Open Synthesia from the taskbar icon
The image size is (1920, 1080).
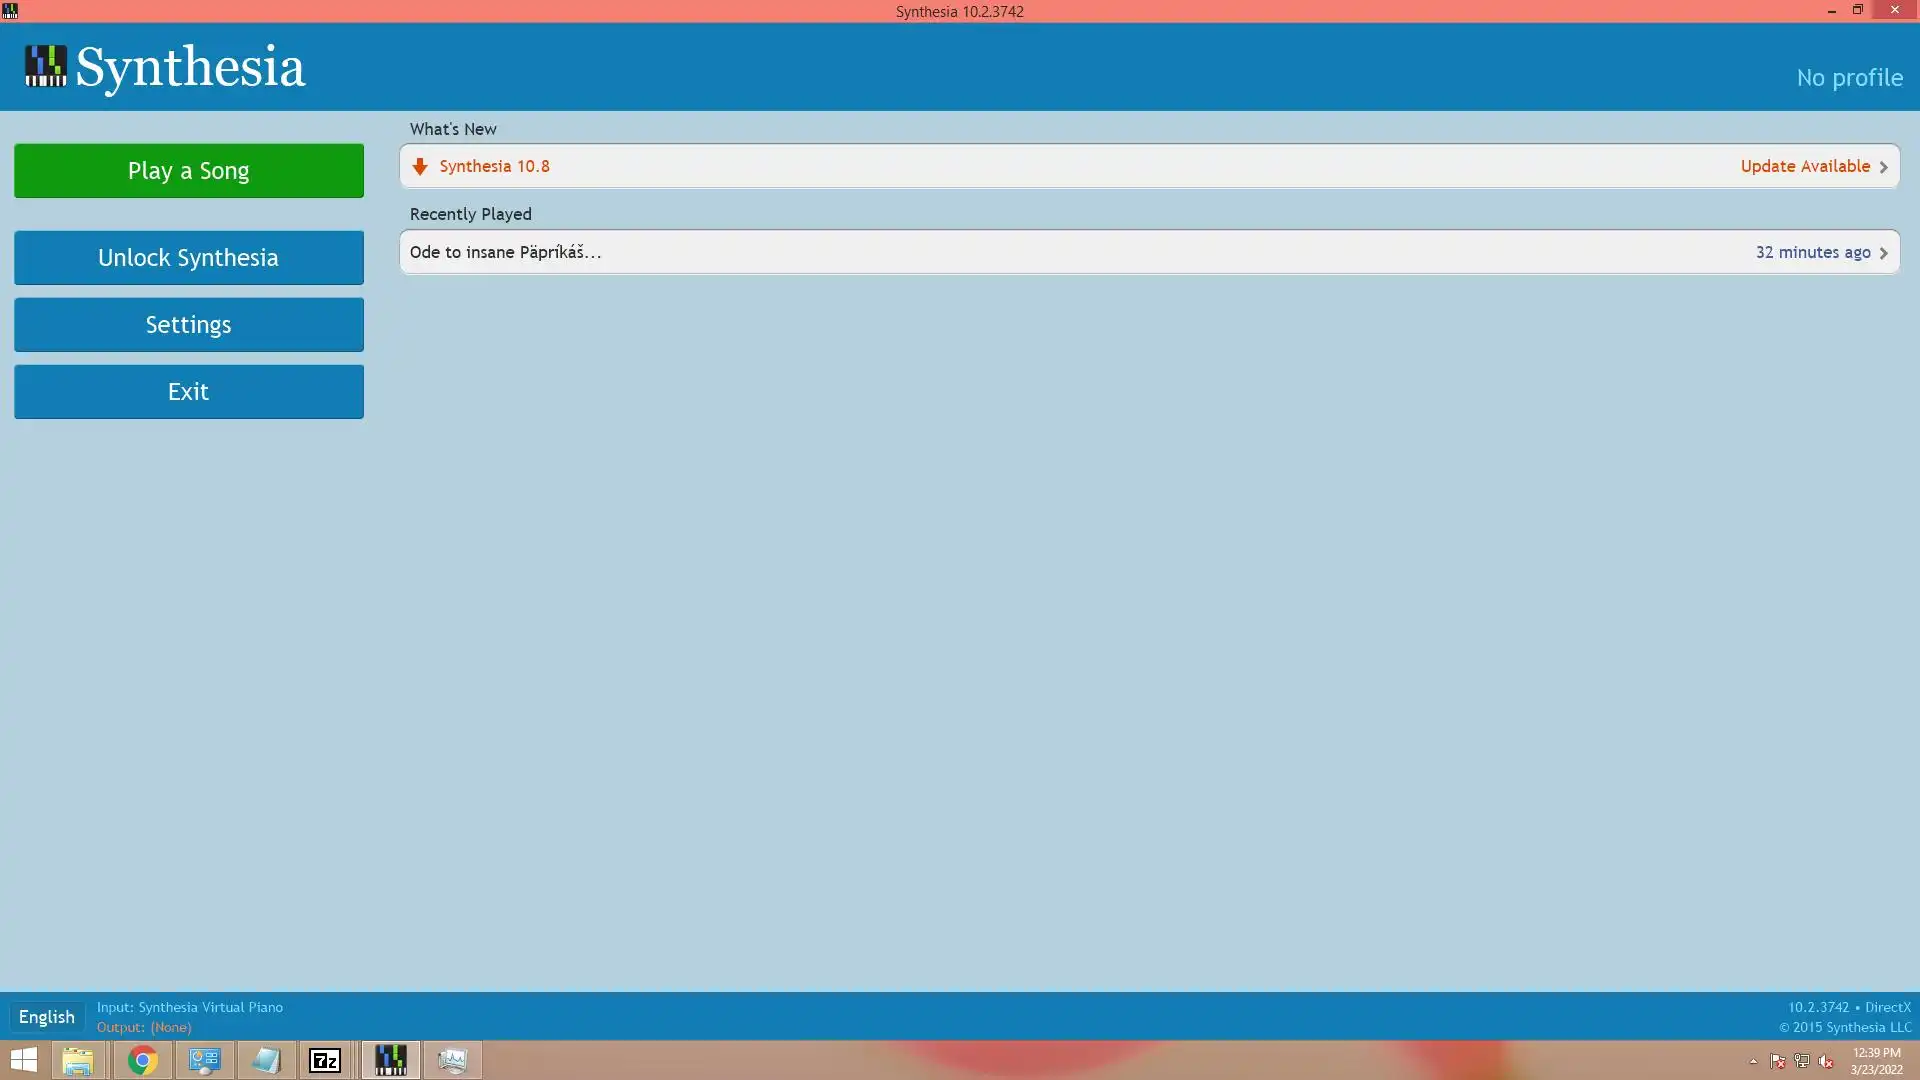coord(390,1060)
